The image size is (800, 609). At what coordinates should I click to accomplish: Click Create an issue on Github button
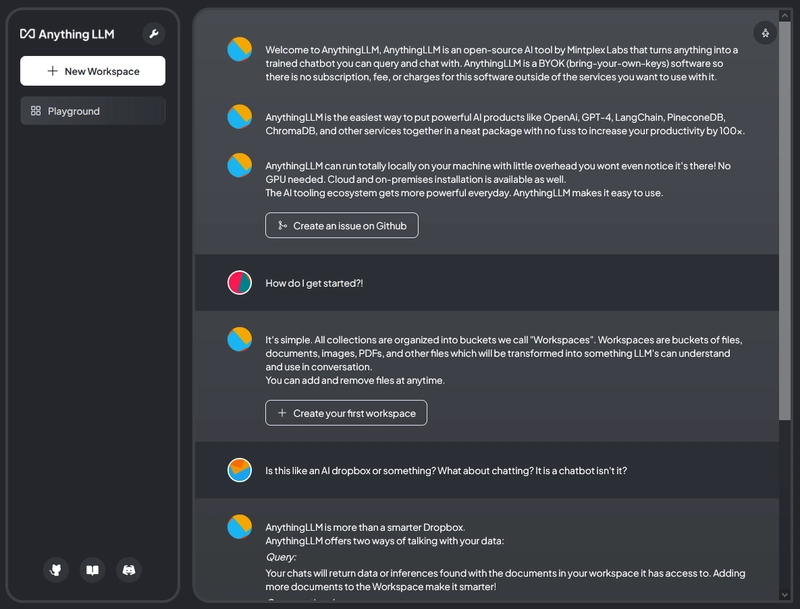[x=342, y=225]
